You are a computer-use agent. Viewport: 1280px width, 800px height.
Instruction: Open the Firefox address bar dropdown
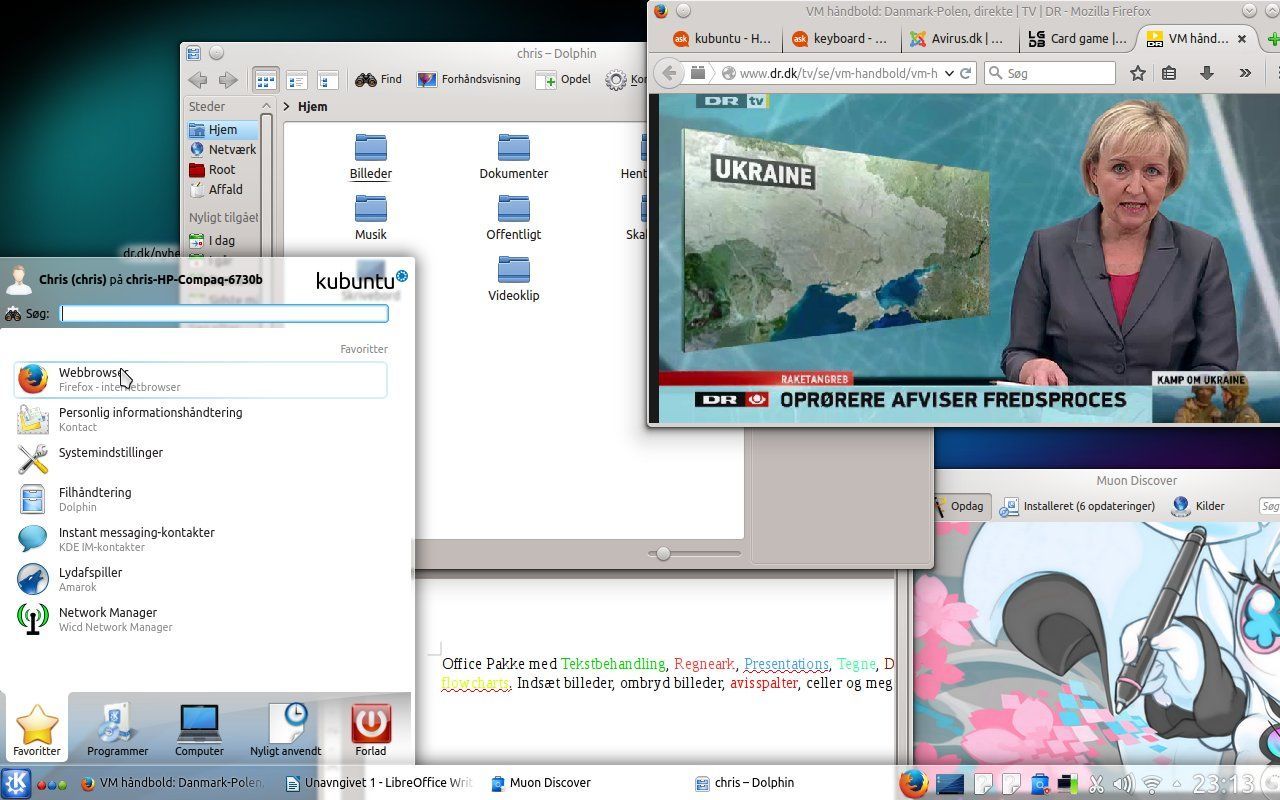[949, 72]
